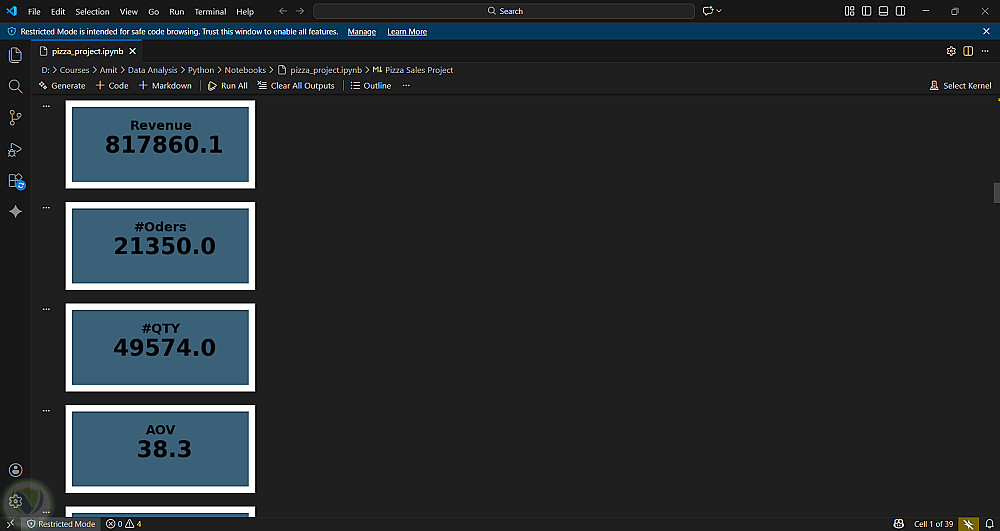1000x531 pixels.
Task: Open the Copilot status icon in status bar
Action: click(899, 524)
